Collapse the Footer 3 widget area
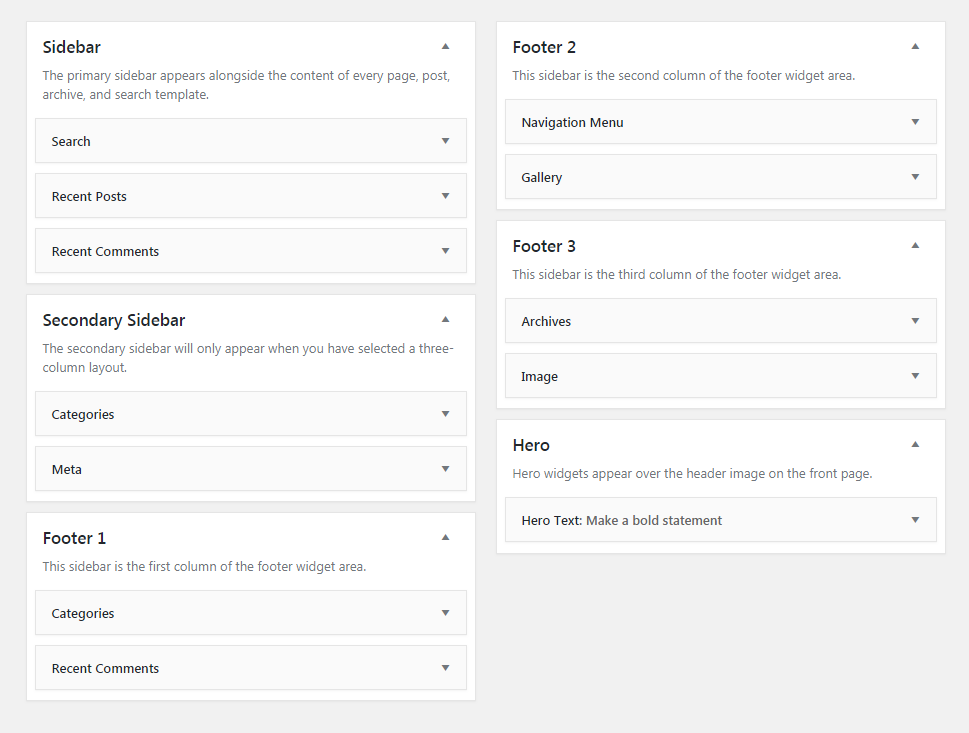Image resolution: width=969 pixels, height=733 pixels. coord(915,245)
